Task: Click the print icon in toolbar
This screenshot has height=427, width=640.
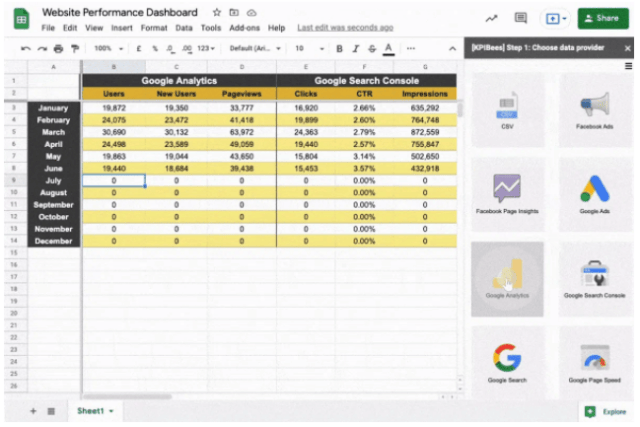Action: click(59, 48)
